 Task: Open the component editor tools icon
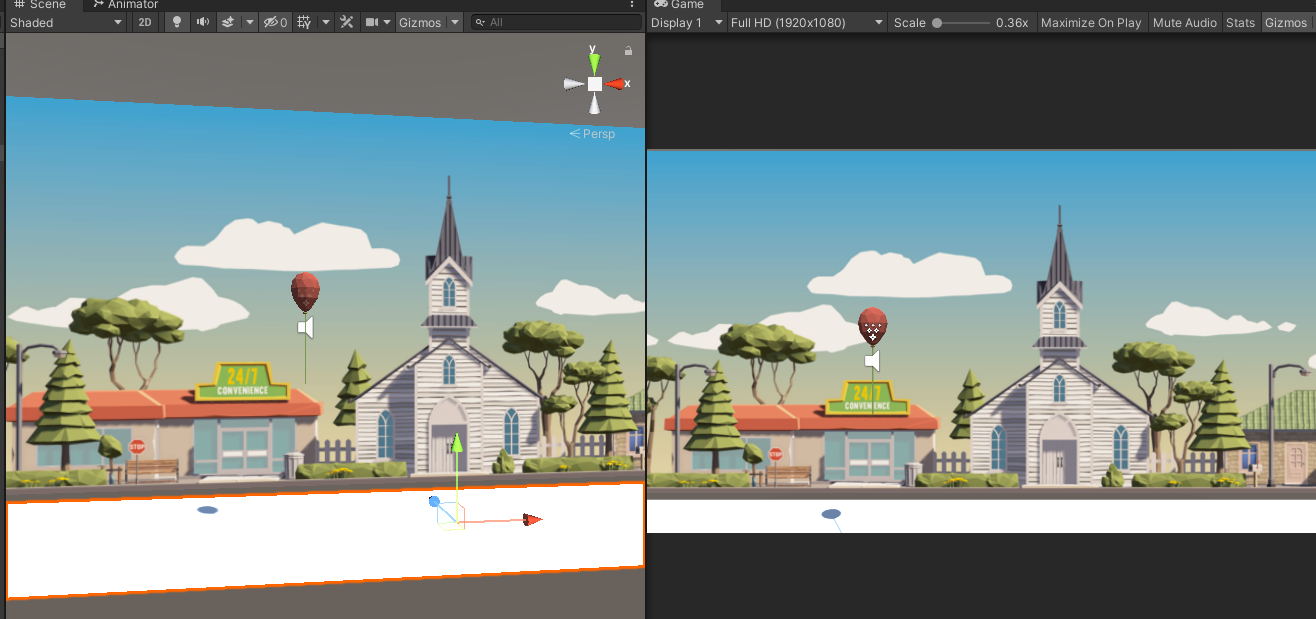pyautogui.click(x=347, y=22)
